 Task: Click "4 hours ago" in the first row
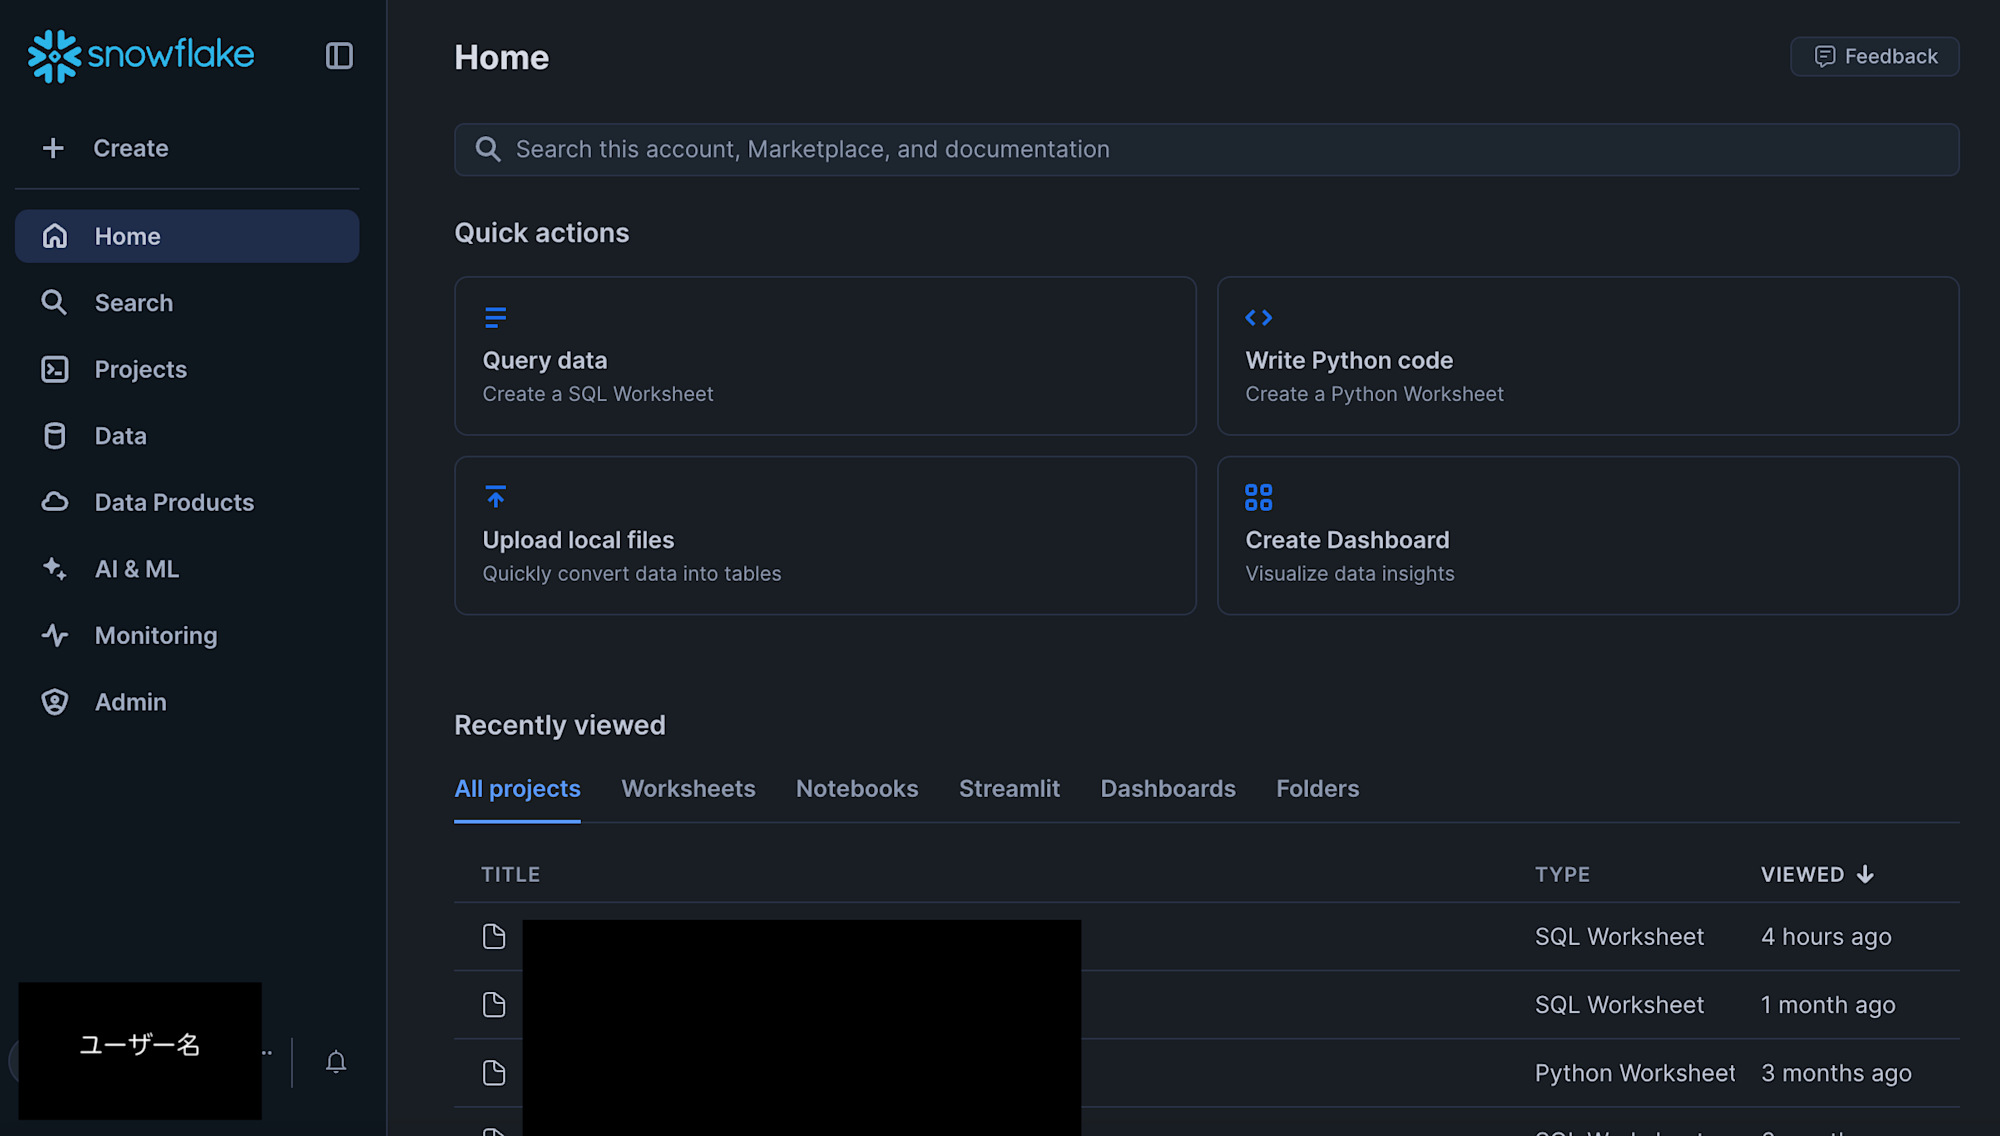[x=1826, y=936]
